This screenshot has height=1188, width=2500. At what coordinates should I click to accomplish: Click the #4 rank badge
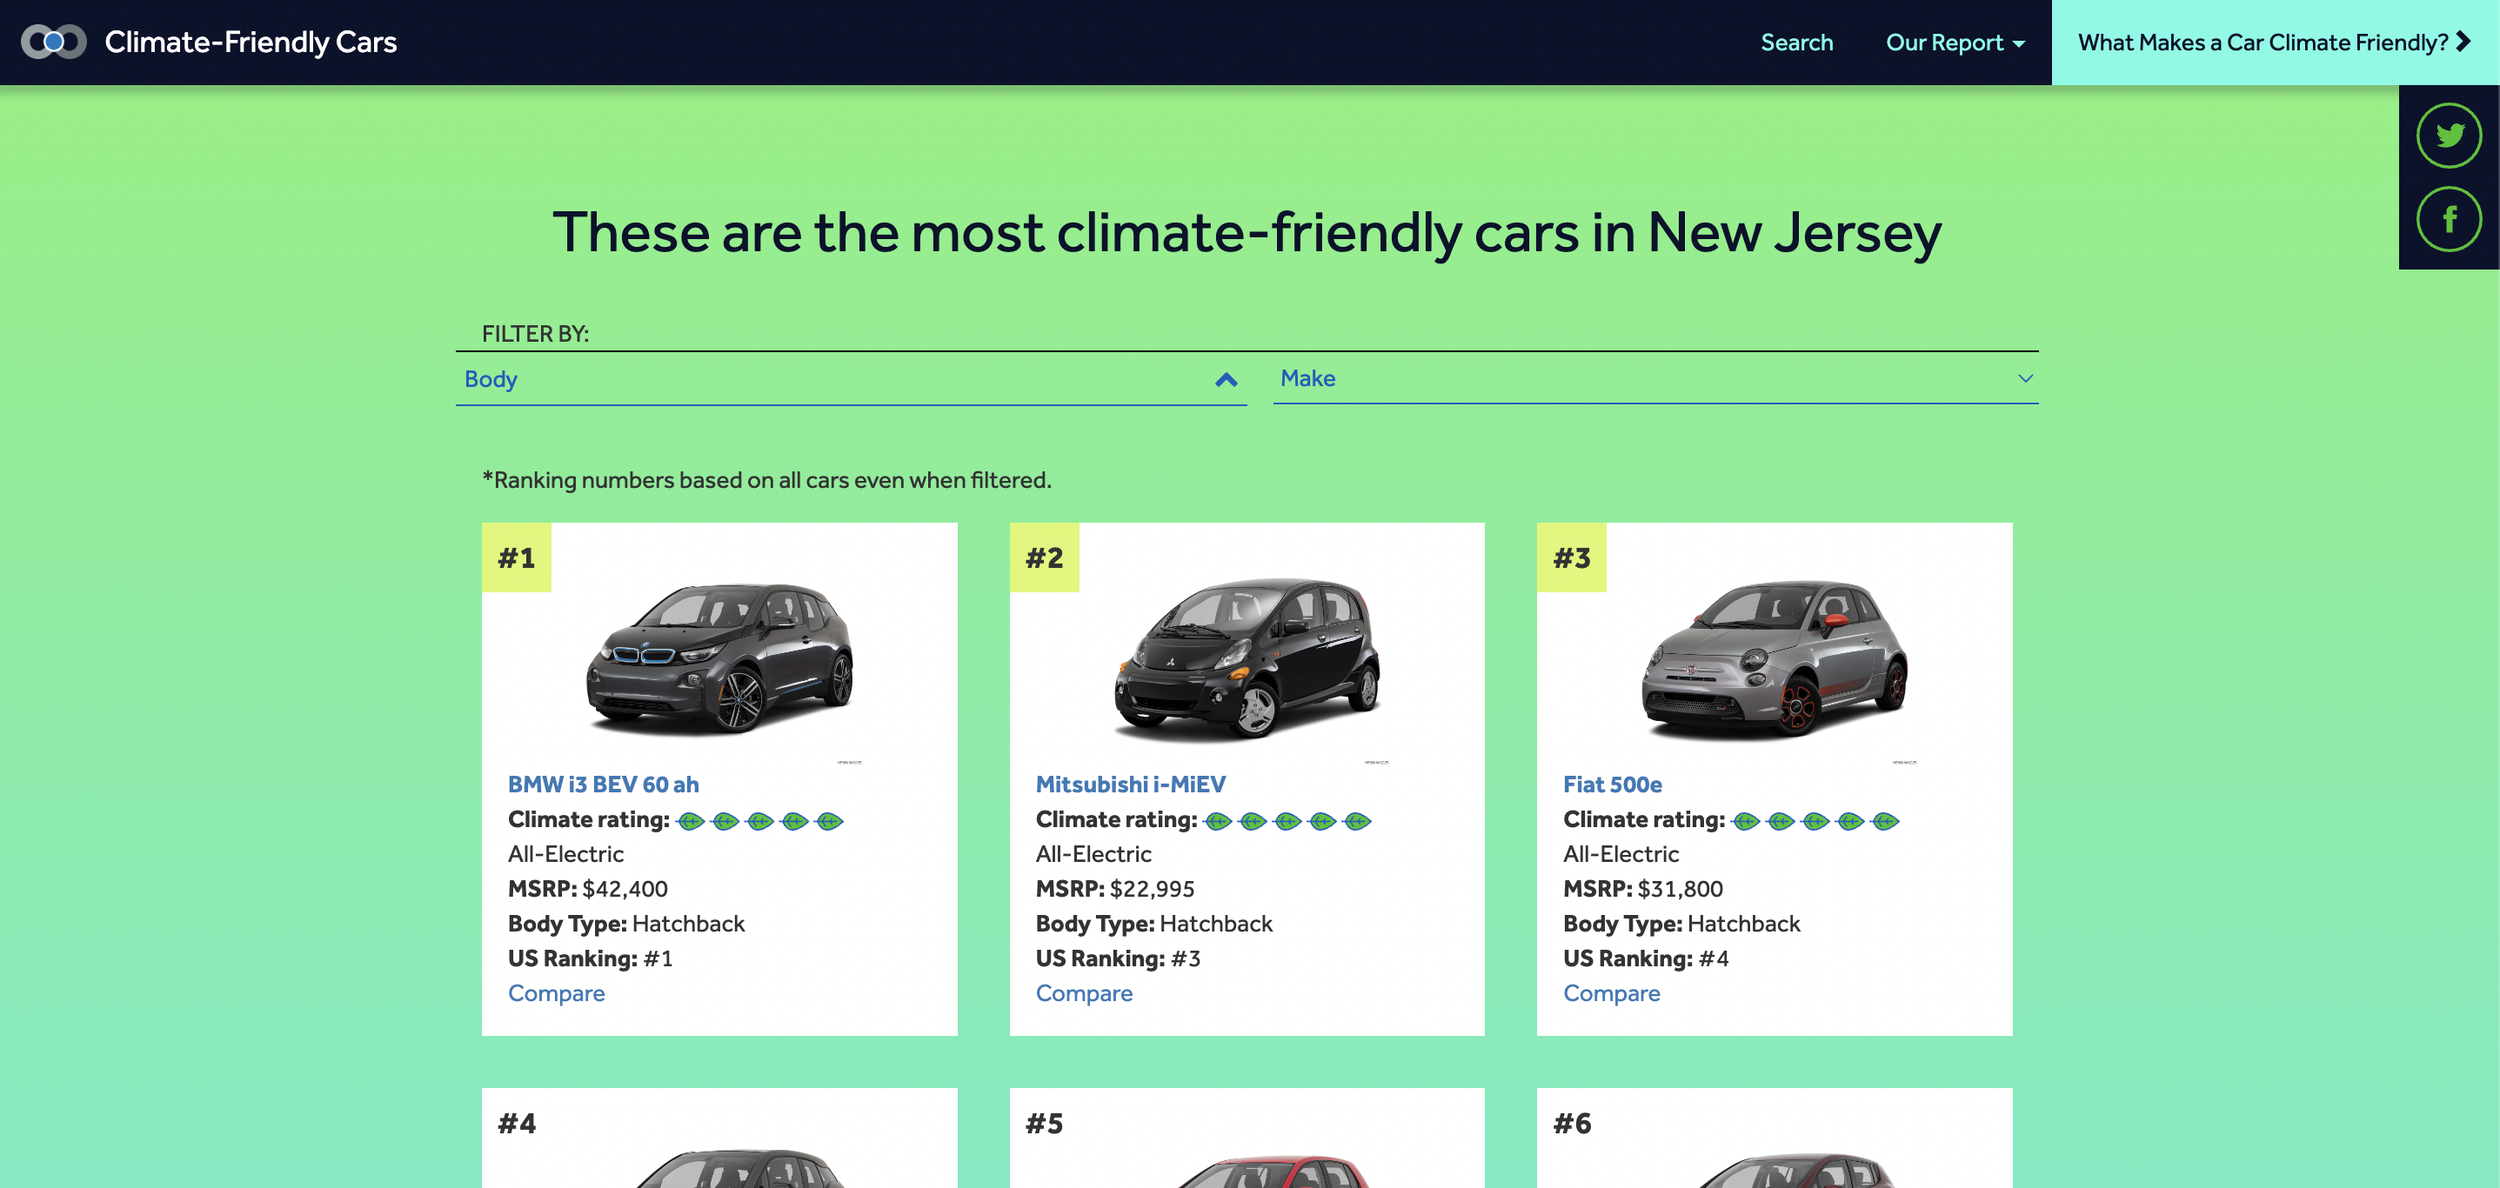(516, 1123)
